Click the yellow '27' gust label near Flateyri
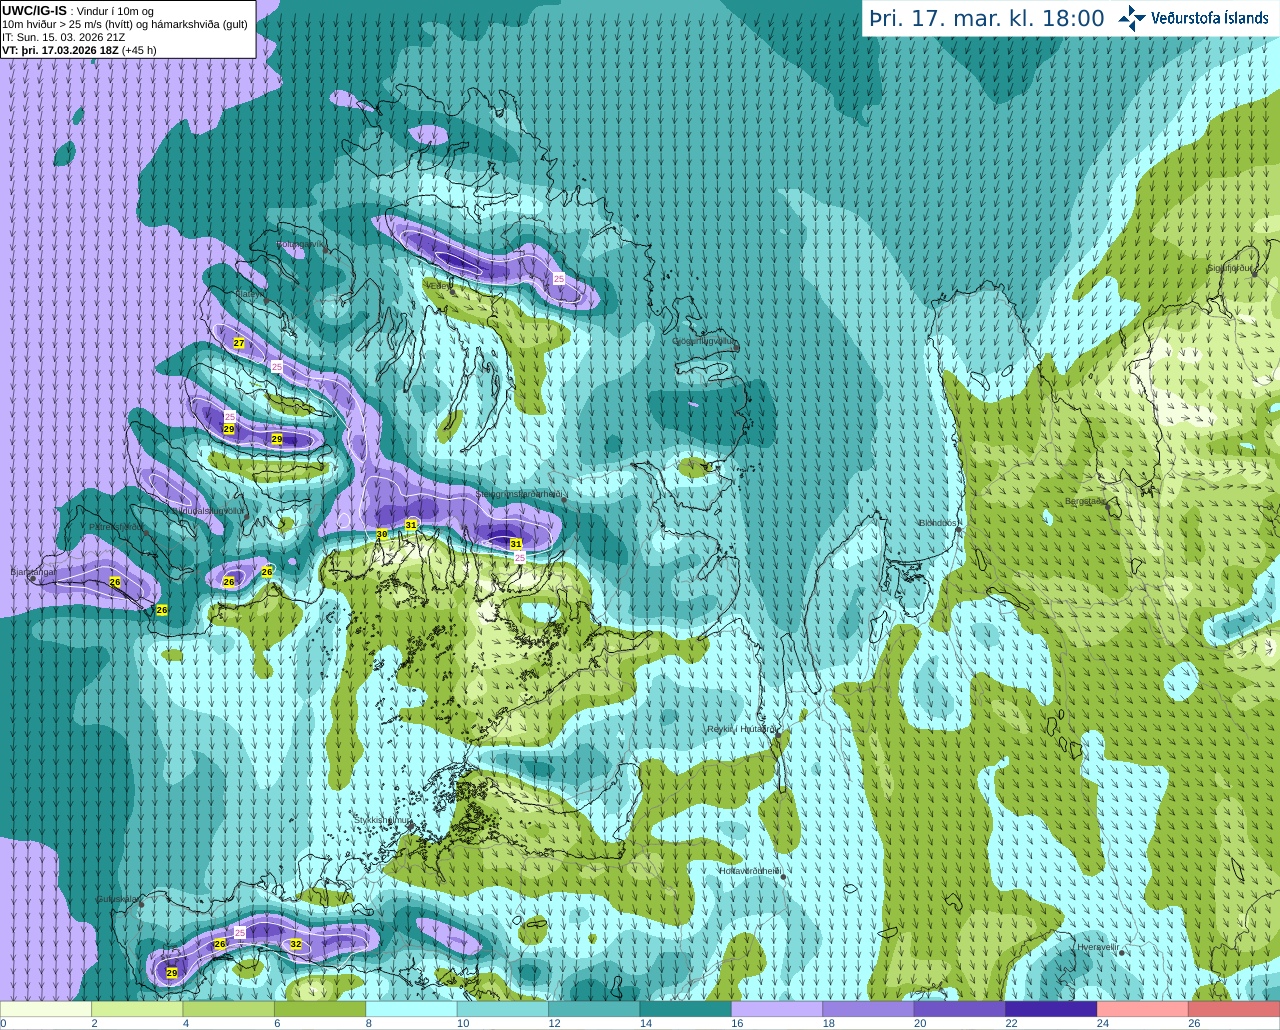This screenshot has width=1280, height=1030. click(x=239, y=343)
